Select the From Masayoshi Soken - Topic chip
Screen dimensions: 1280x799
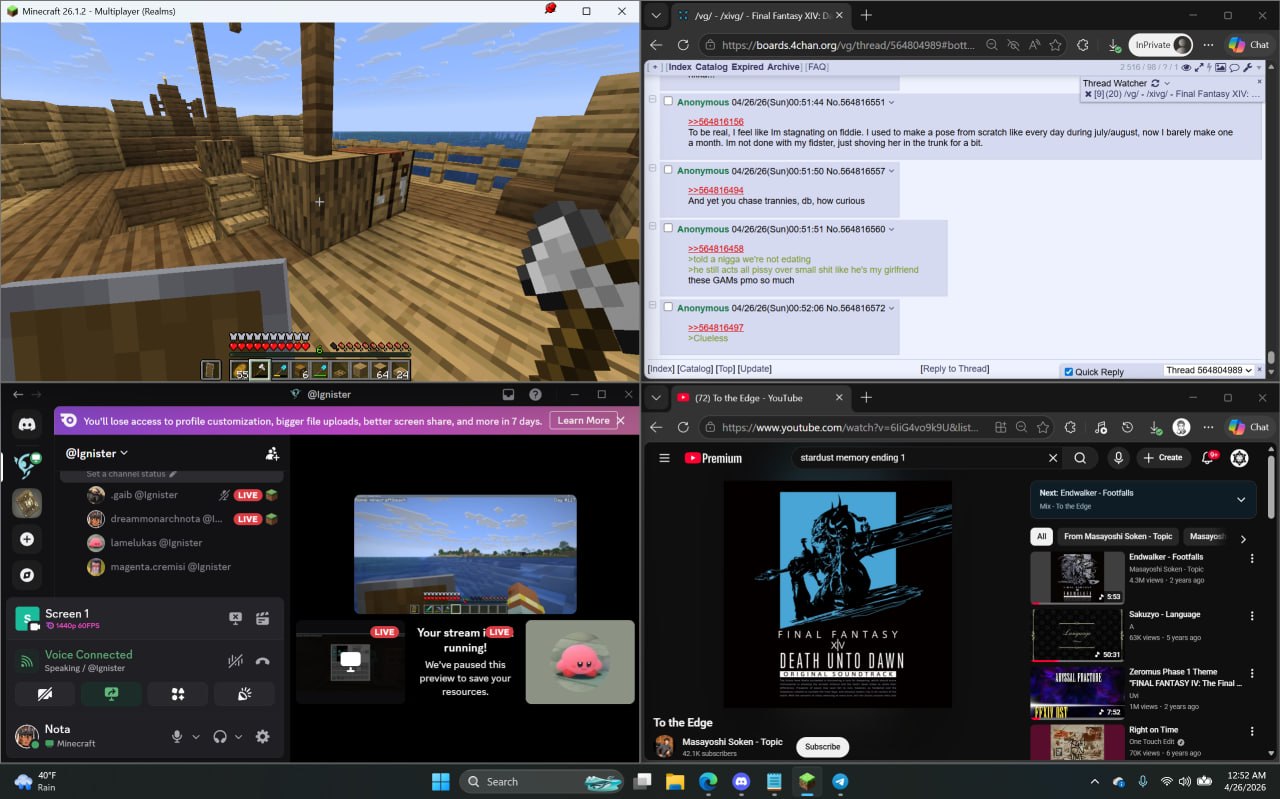[x=1117, y=537]
